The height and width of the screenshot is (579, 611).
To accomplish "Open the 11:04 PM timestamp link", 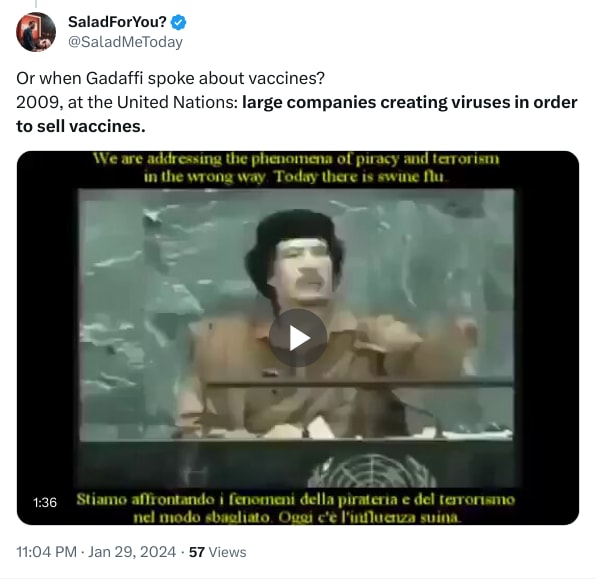I will [x=46, y=552].
